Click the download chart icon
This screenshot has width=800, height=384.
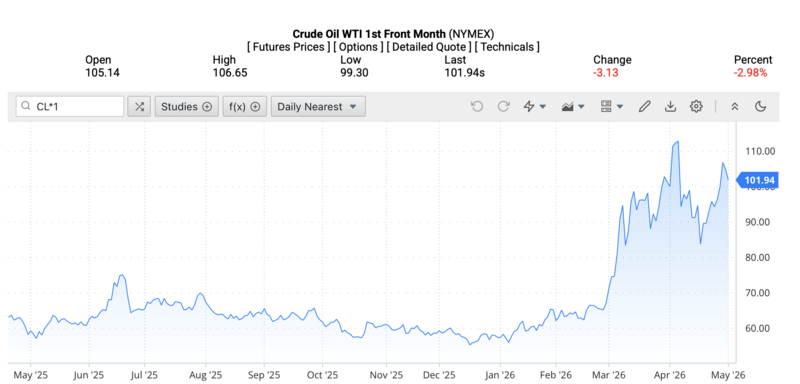click(670, 106)
